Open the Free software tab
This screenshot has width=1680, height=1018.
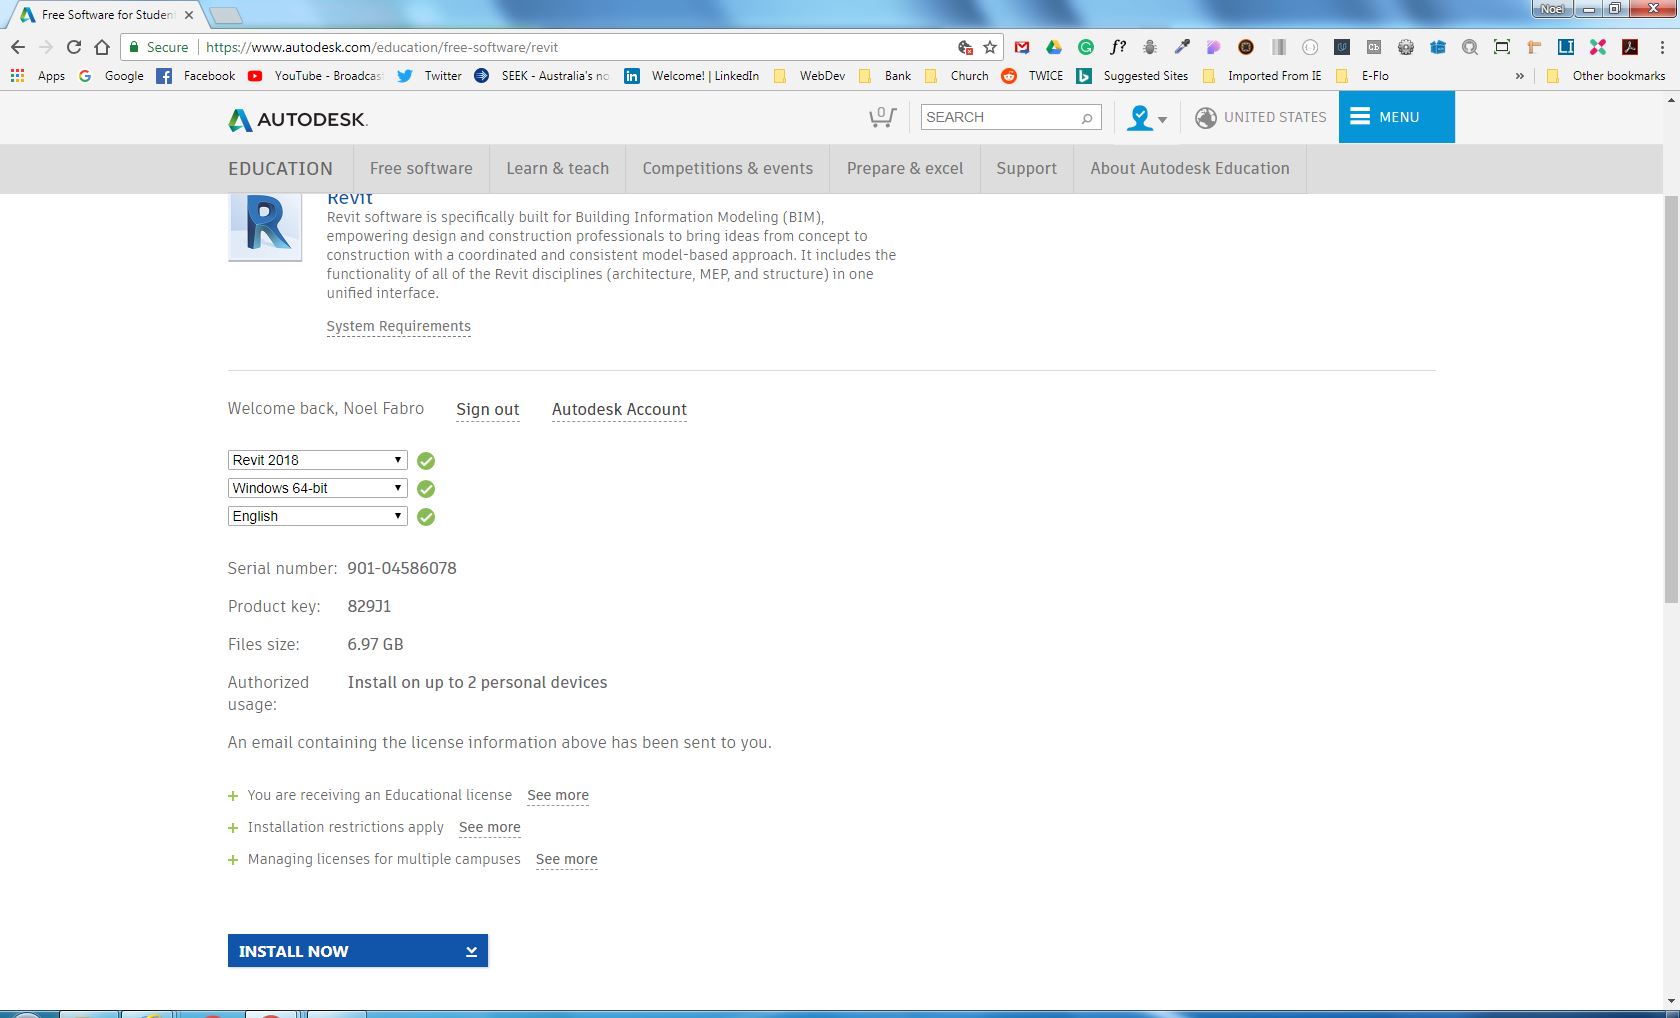[x=421, y=168]
